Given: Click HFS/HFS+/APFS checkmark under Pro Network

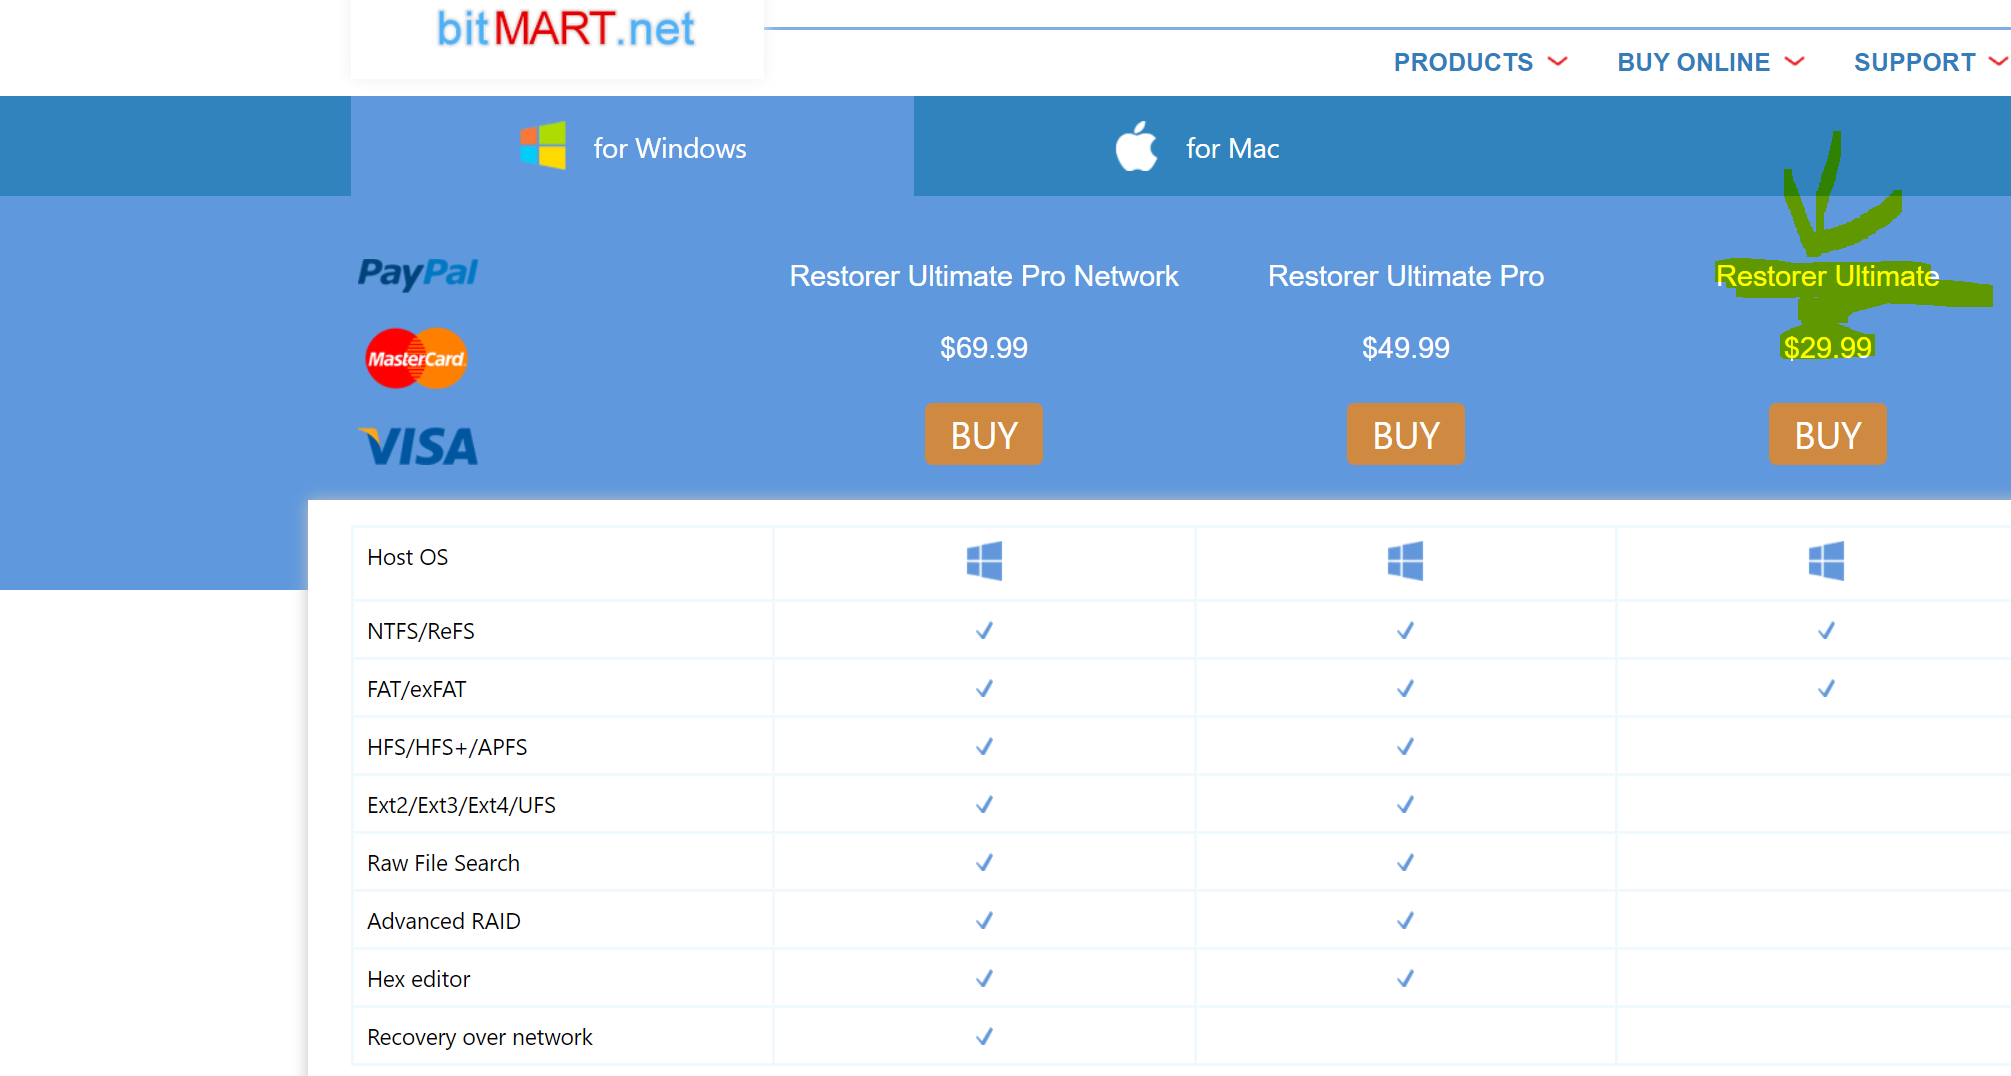Looking at the screenshot, I should coord(984,747).
